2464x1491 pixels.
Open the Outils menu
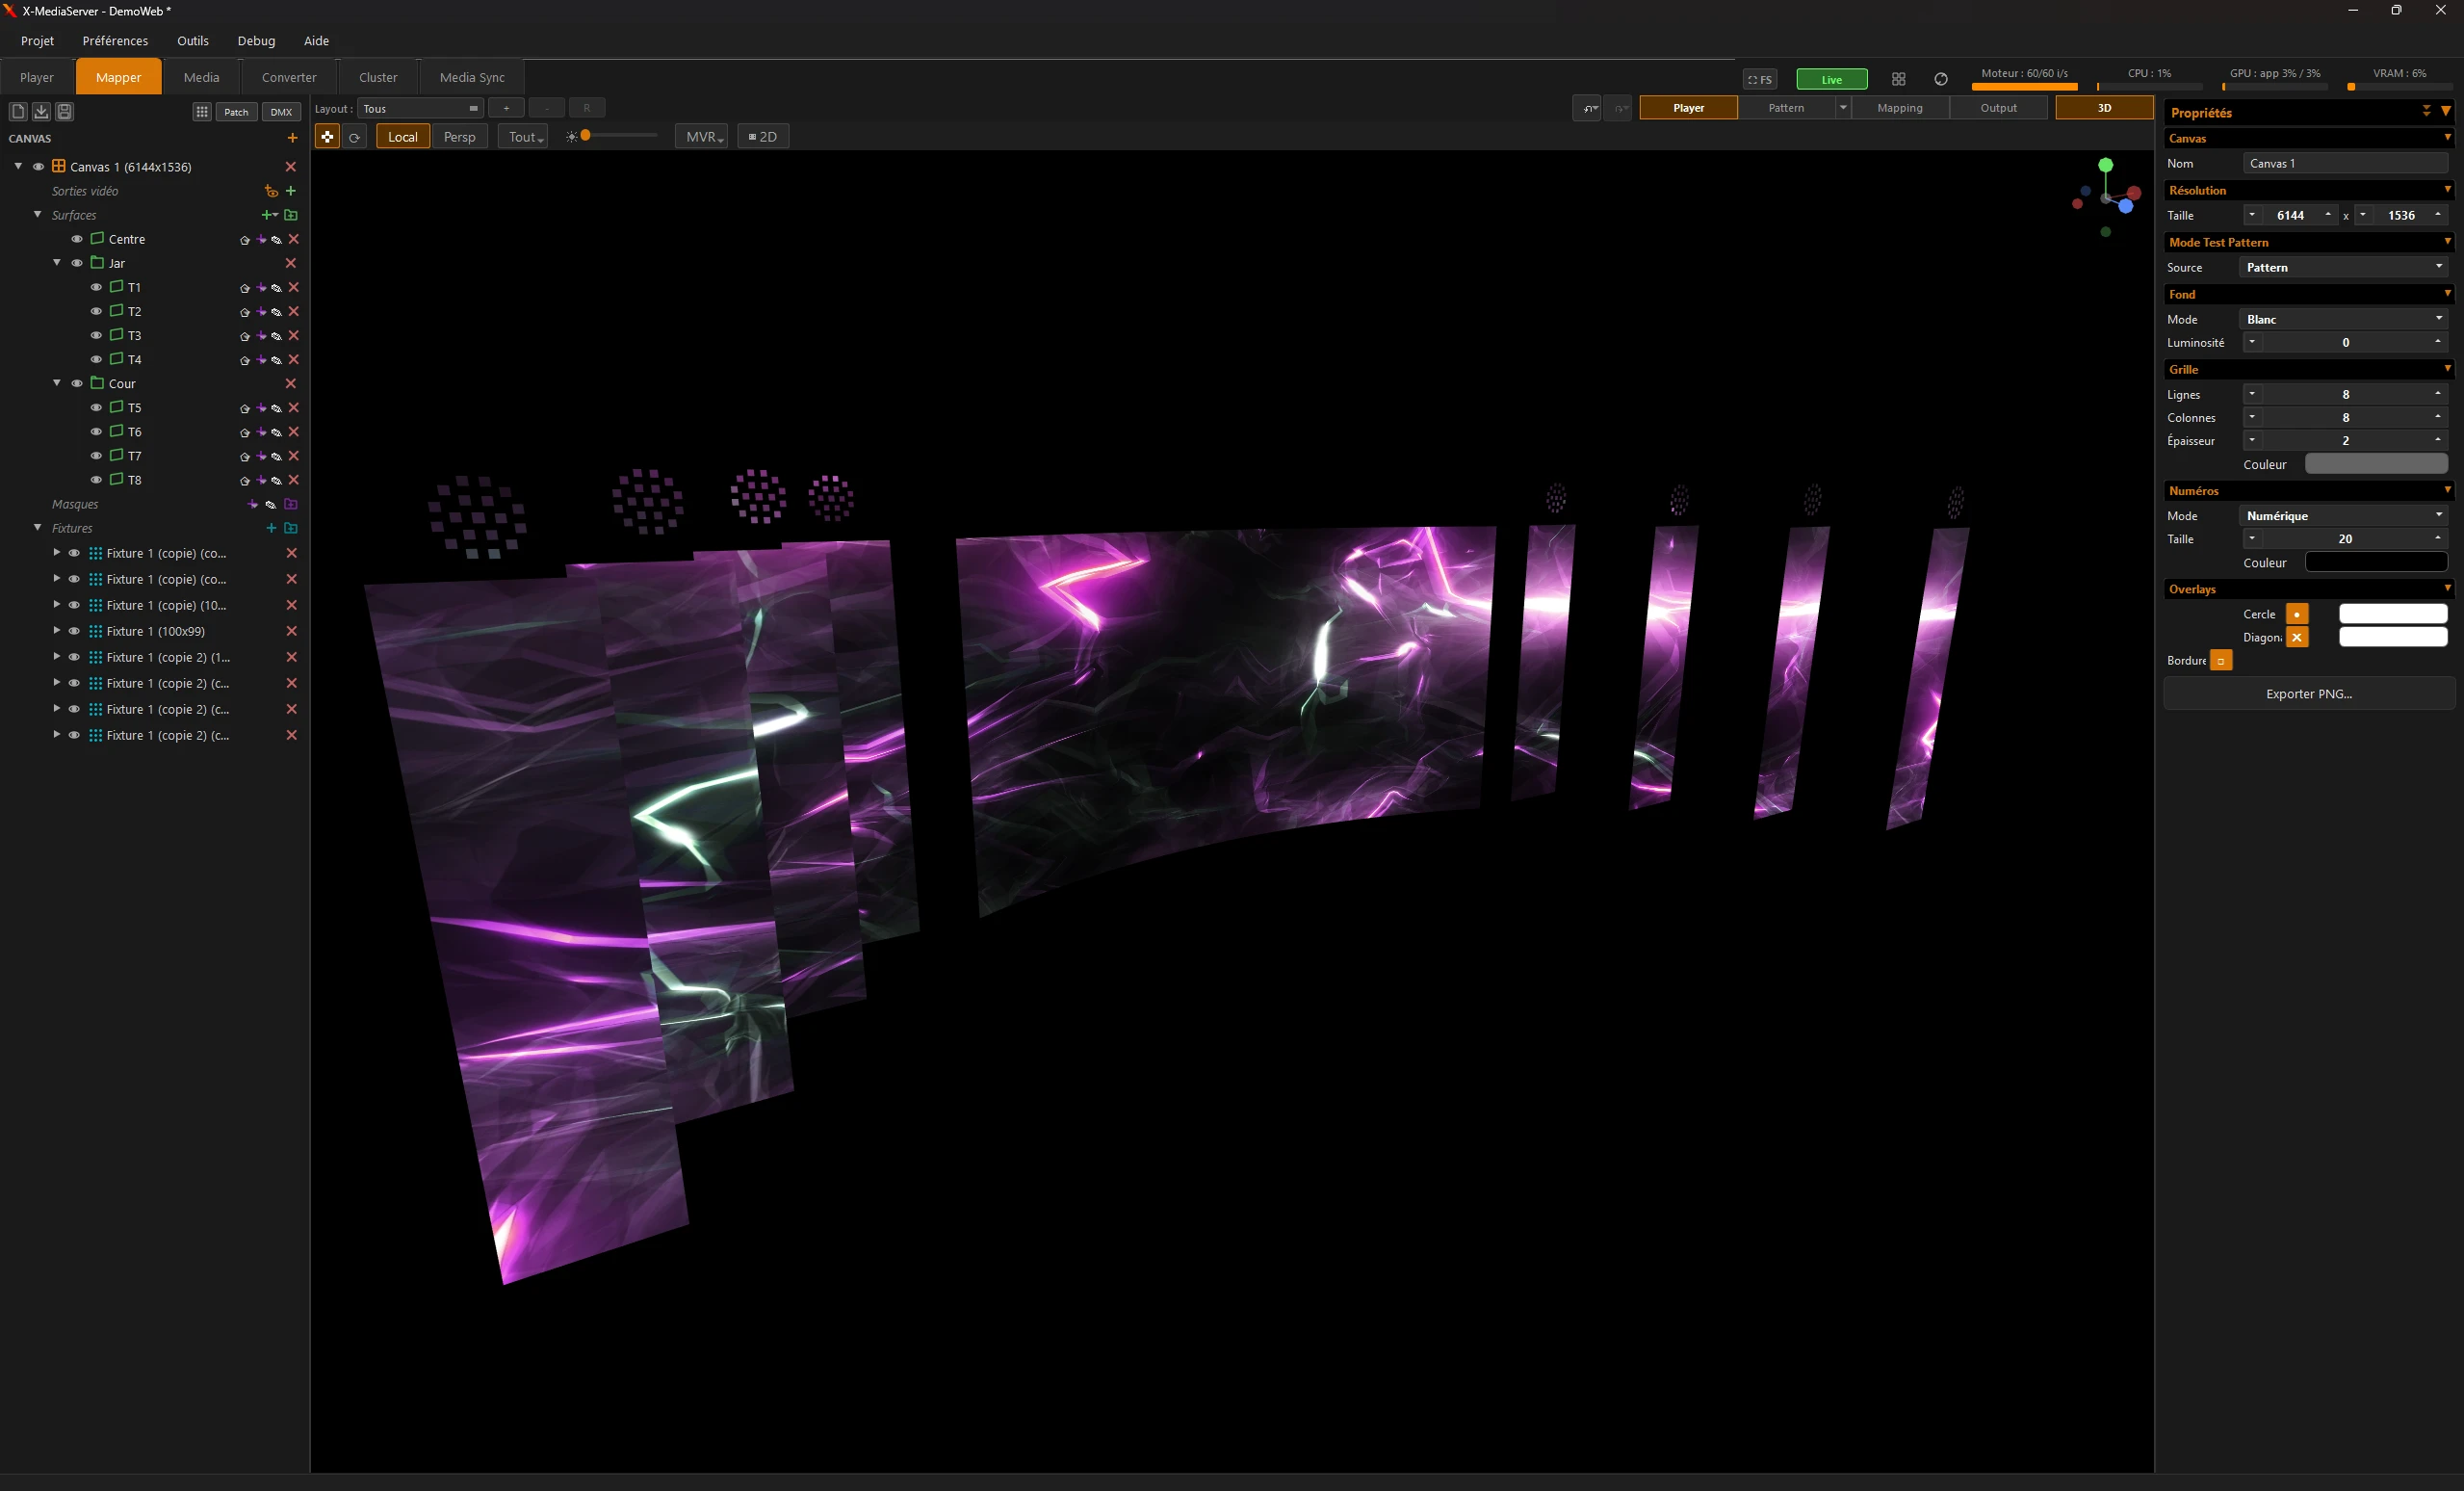point(193,41)
